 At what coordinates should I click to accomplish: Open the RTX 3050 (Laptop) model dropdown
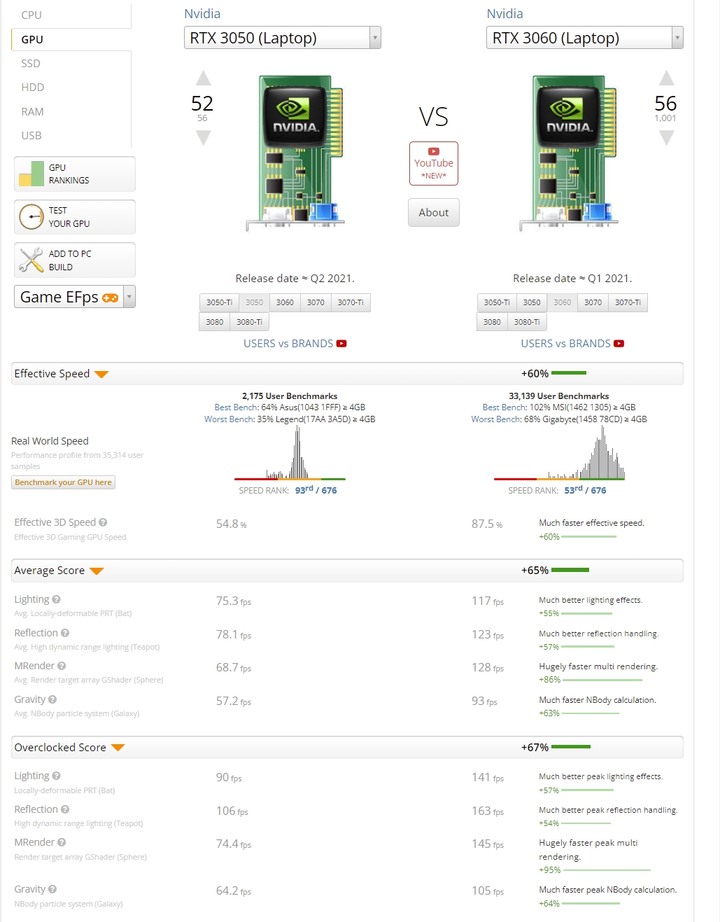(x=282, y=38)
